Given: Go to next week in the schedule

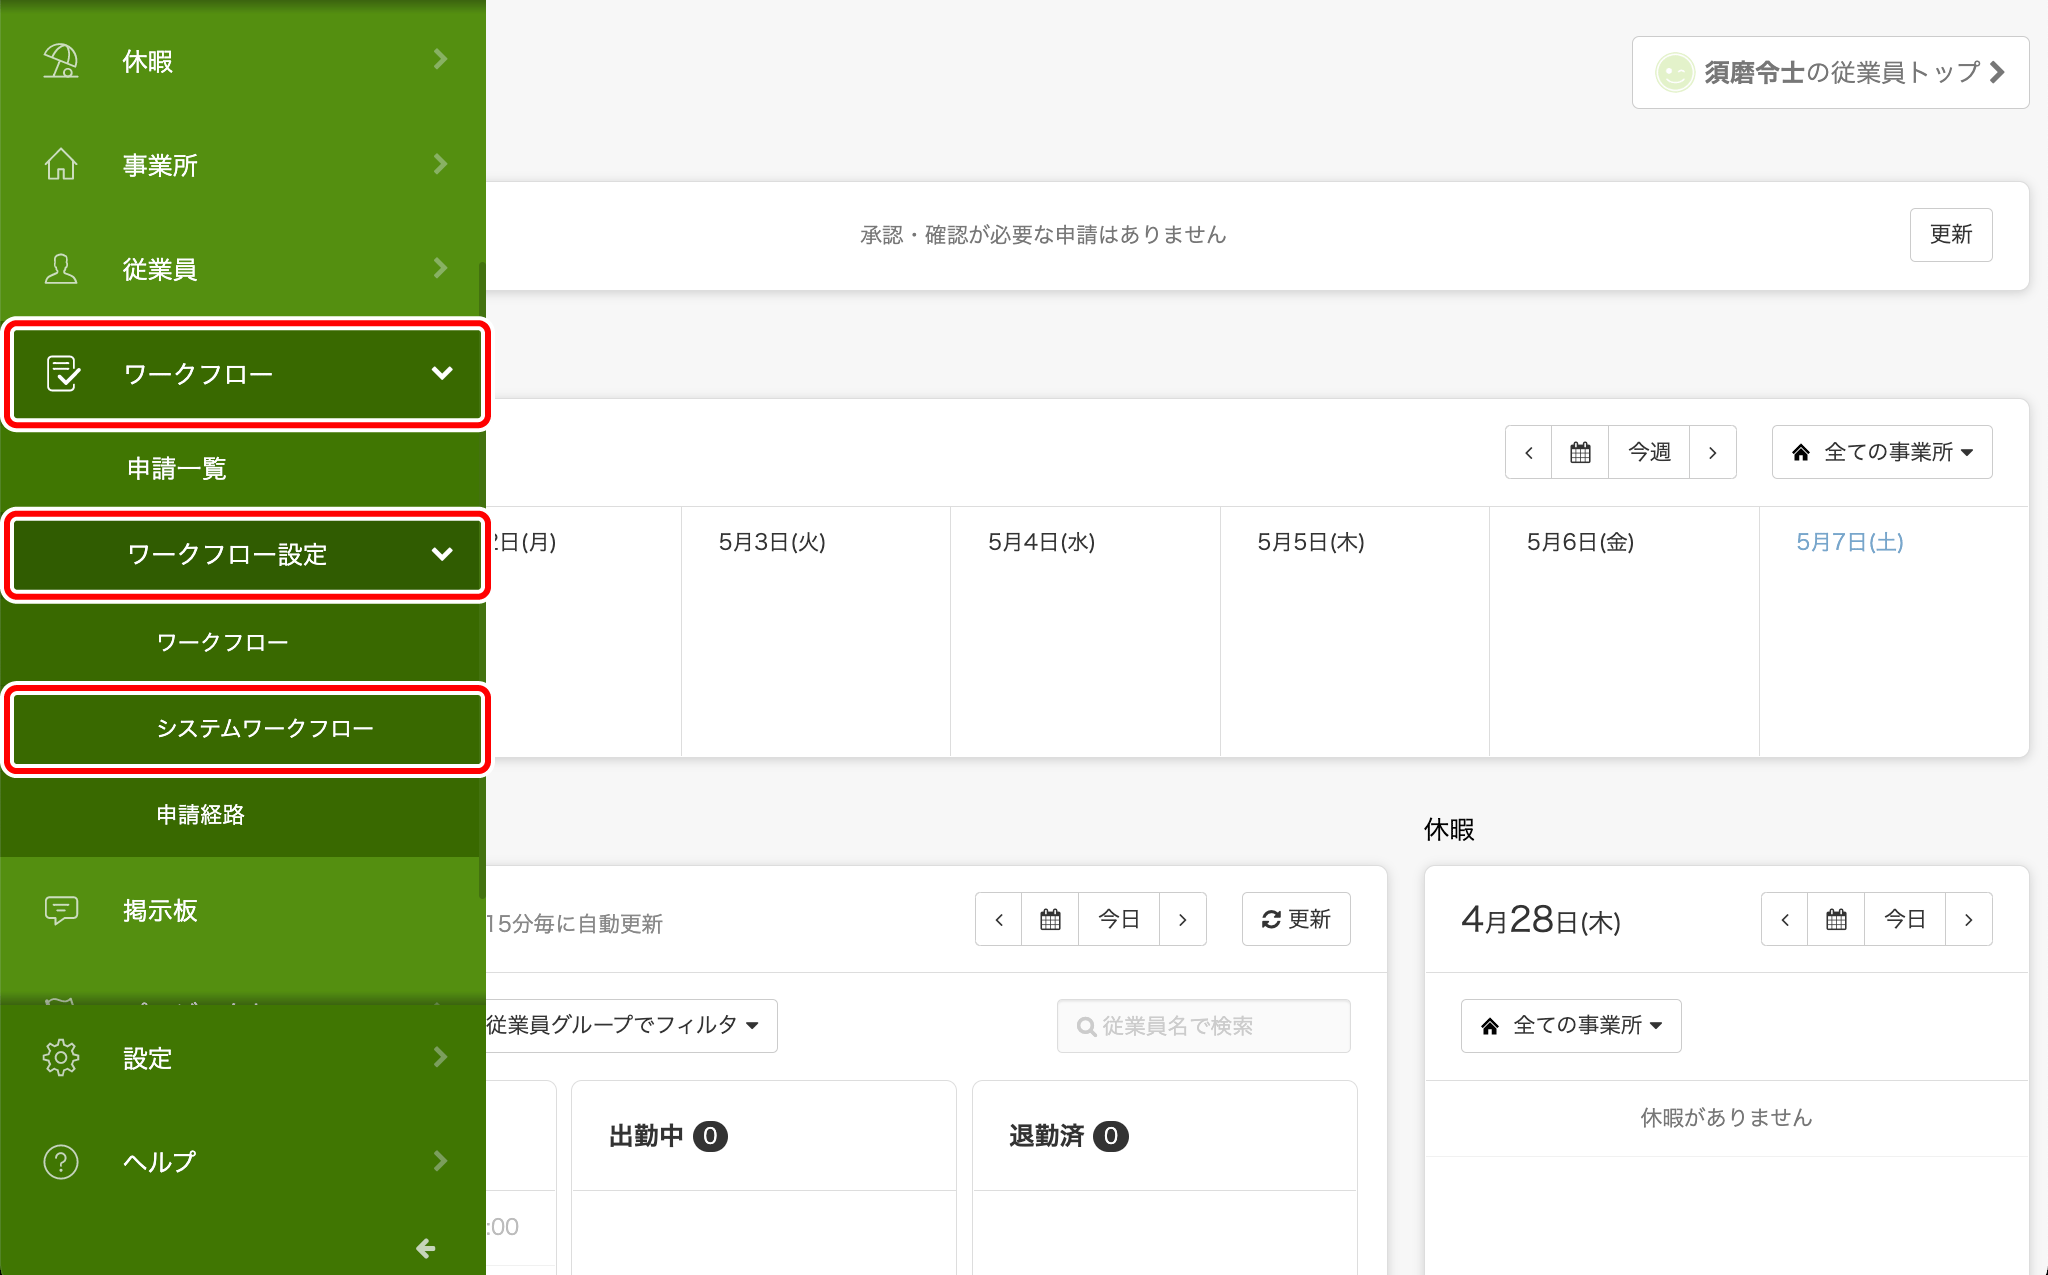Looking at the screenshot, I should tap(1713, 452).
